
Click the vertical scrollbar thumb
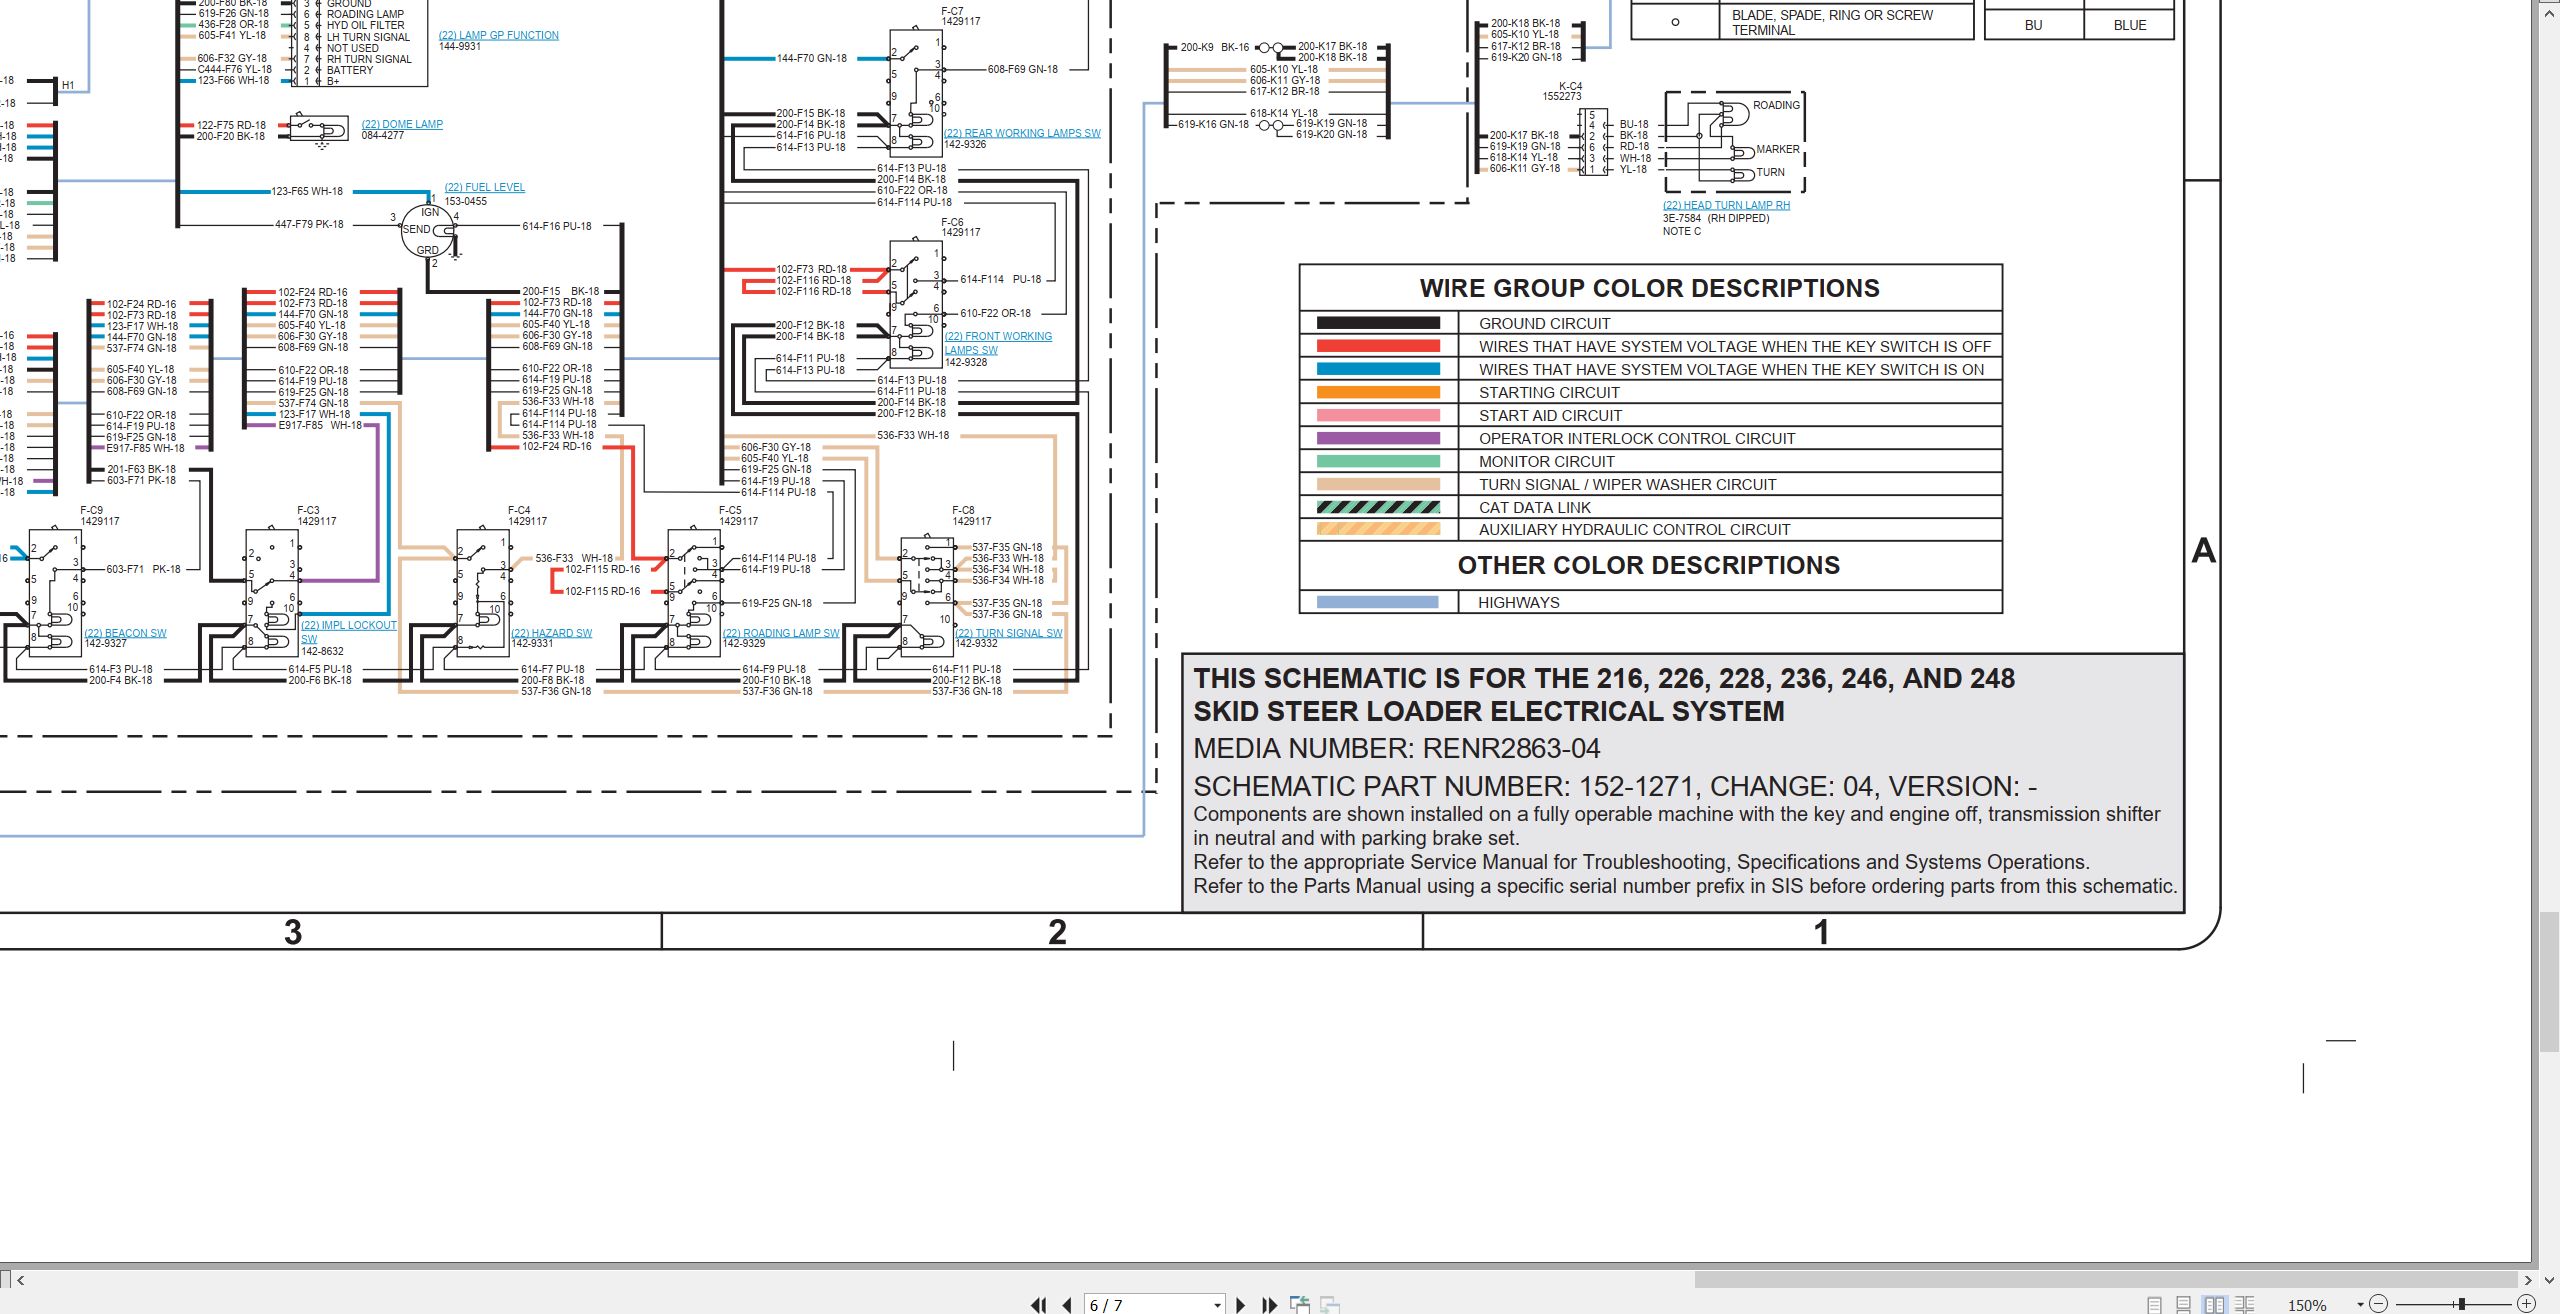coord(2549,981)
